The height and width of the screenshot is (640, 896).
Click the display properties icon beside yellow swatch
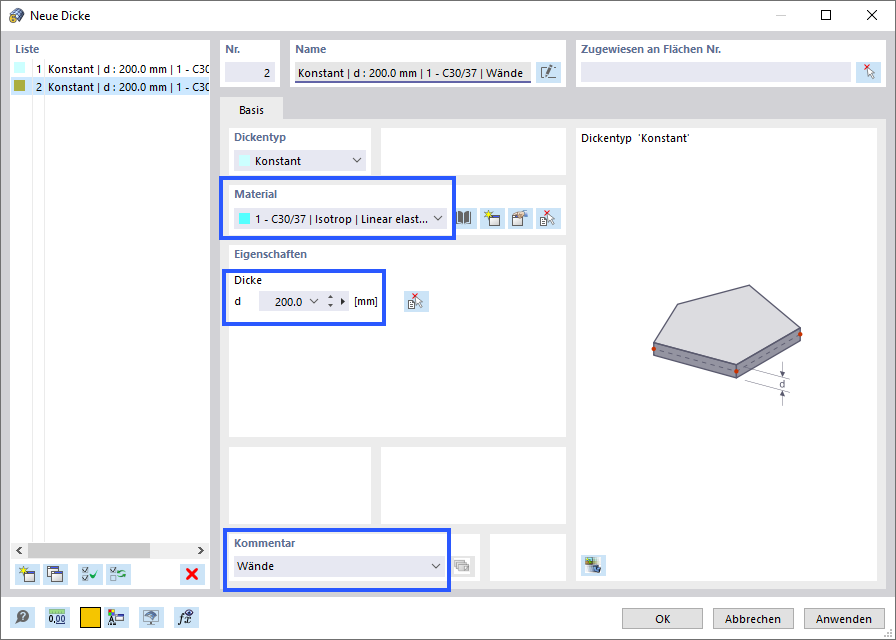[x=116, y=618]
